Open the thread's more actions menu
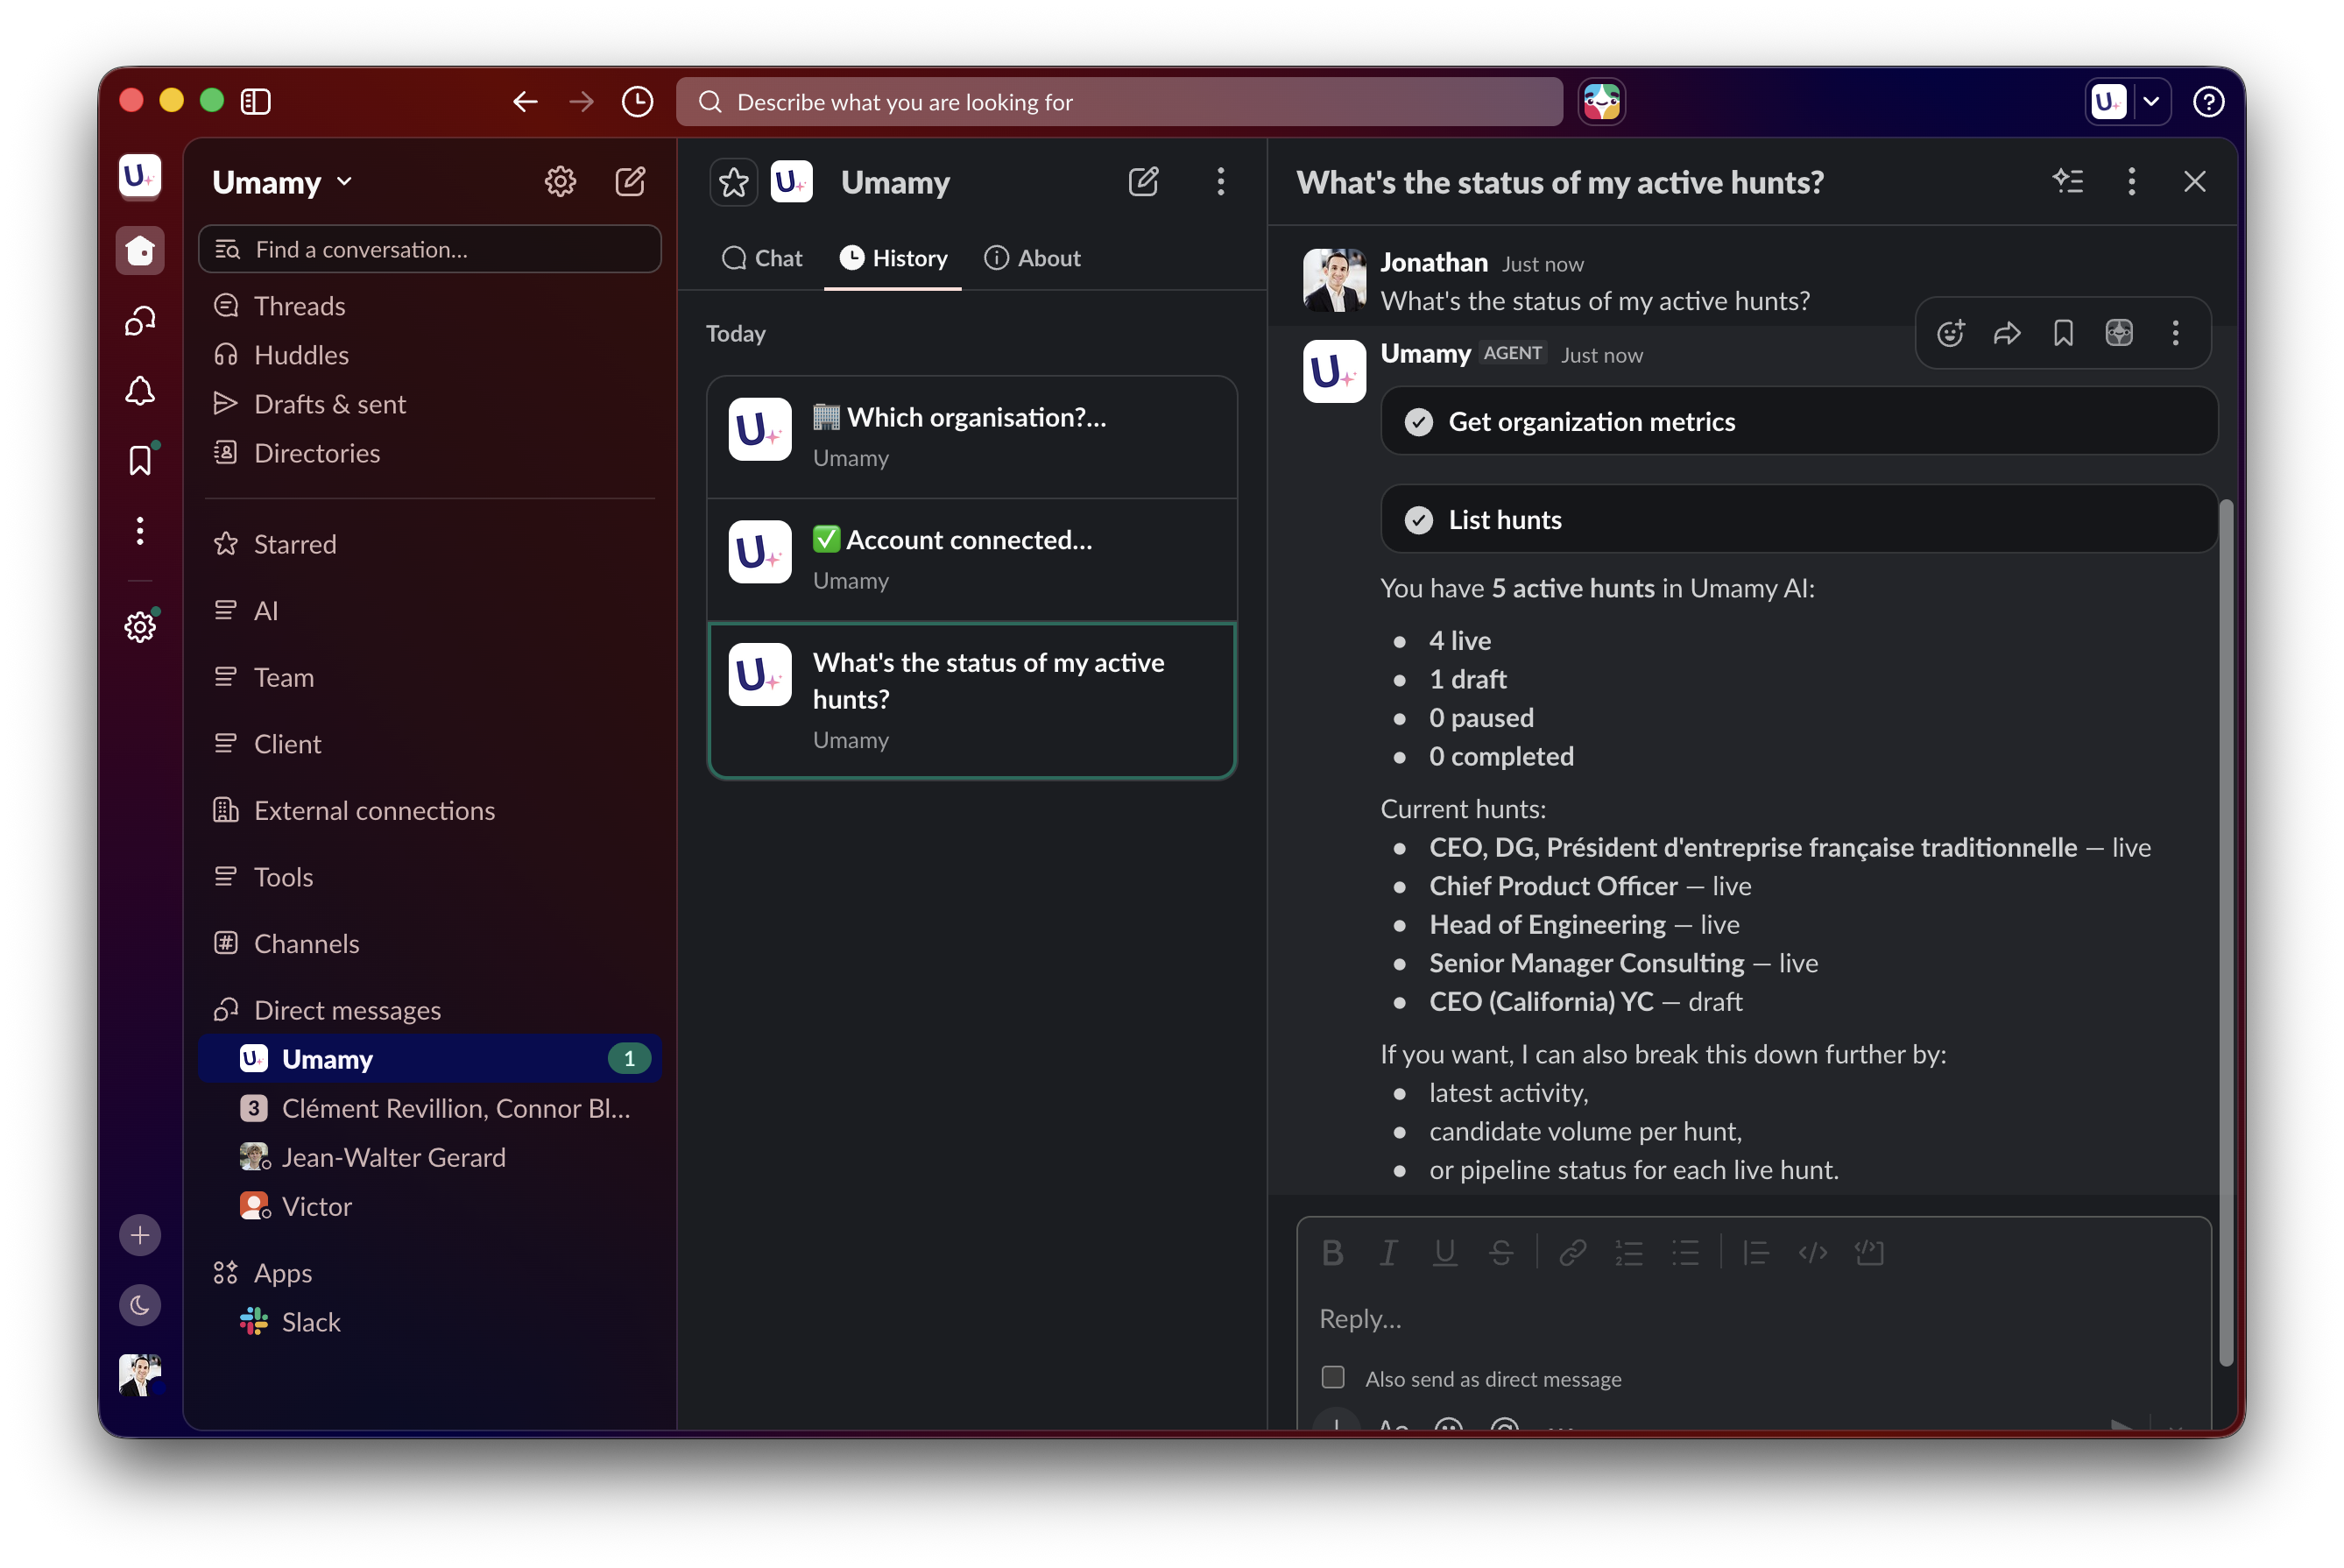The image size is (2344, 1568). coord(2131,181)
